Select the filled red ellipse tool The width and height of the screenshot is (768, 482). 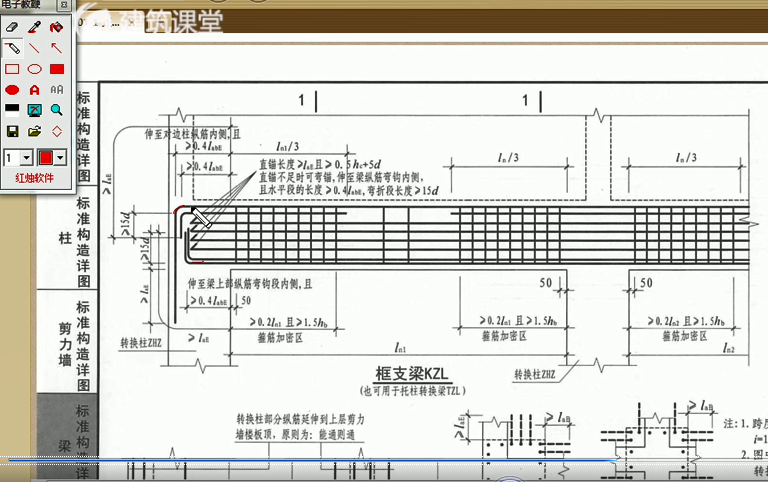point(12,90)
